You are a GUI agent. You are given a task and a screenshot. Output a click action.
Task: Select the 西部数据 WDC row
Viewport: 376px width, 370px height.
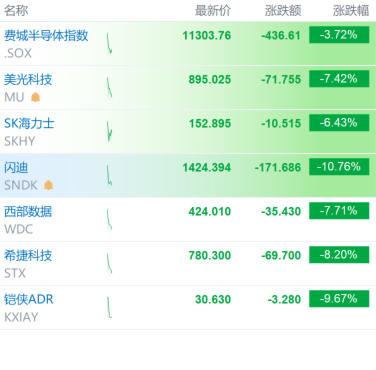tap(188, 220)
